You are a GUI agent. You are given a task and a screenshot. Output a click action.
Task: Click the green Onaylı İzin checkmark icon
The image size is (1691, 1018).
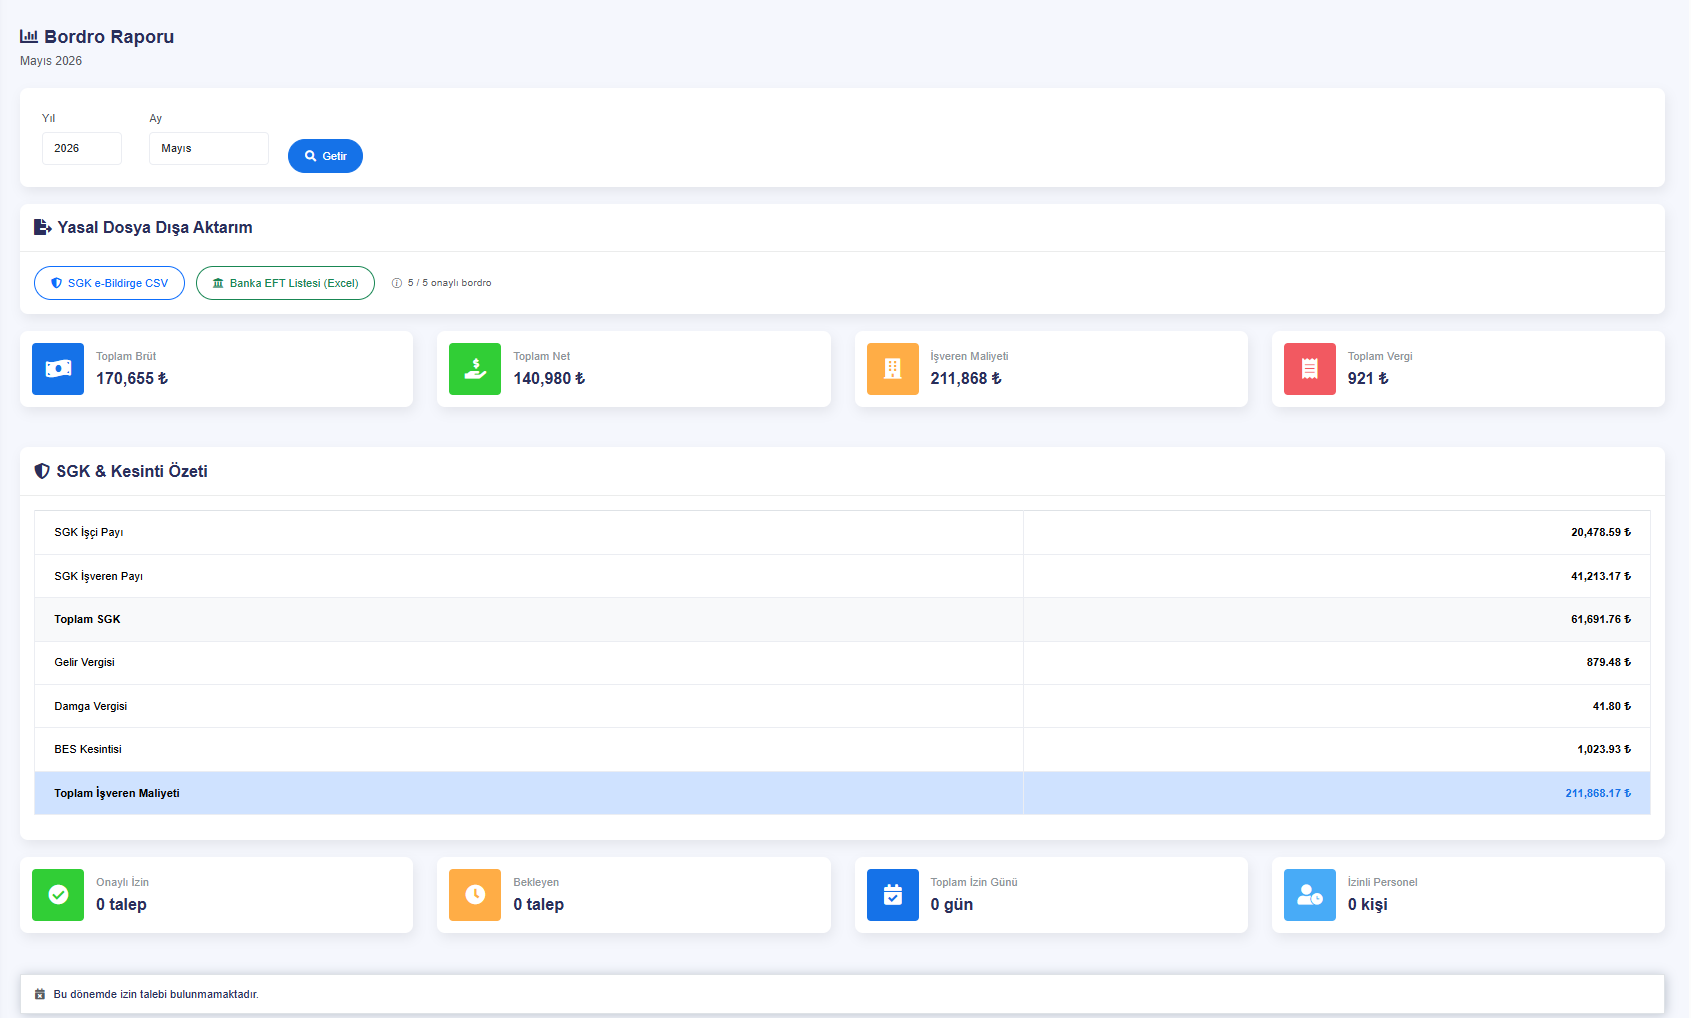[58, 895]
